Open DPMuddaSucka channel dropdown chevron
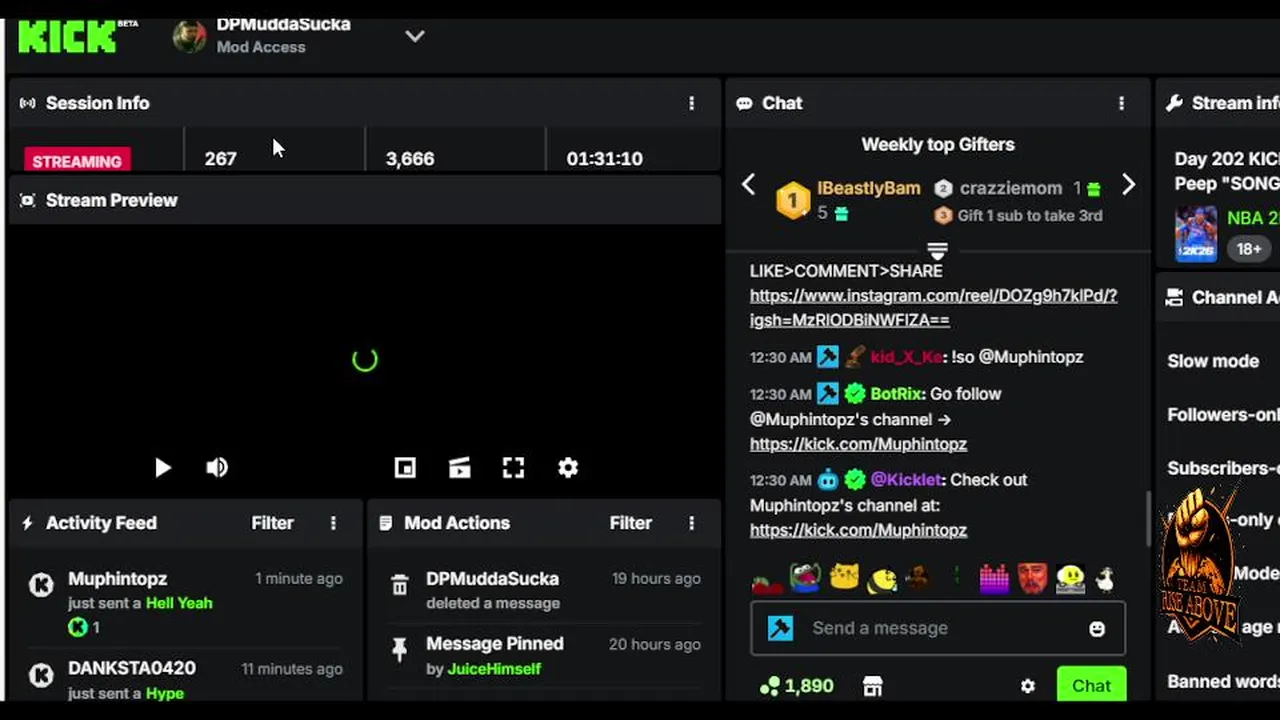Viewport: 1280px width, 720px height. coord(414,36)
